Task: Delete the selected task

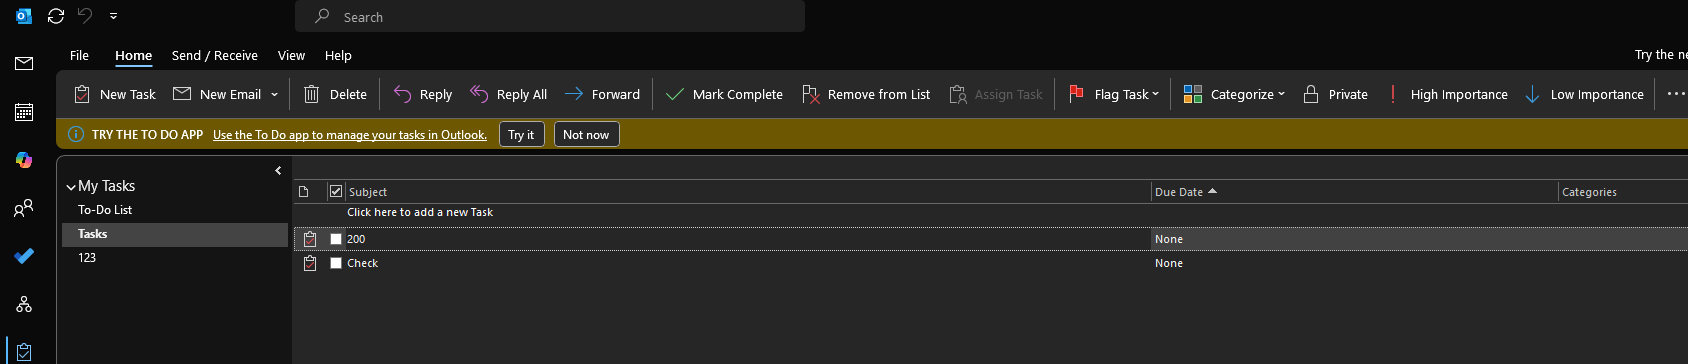Action: click(335, 94)
